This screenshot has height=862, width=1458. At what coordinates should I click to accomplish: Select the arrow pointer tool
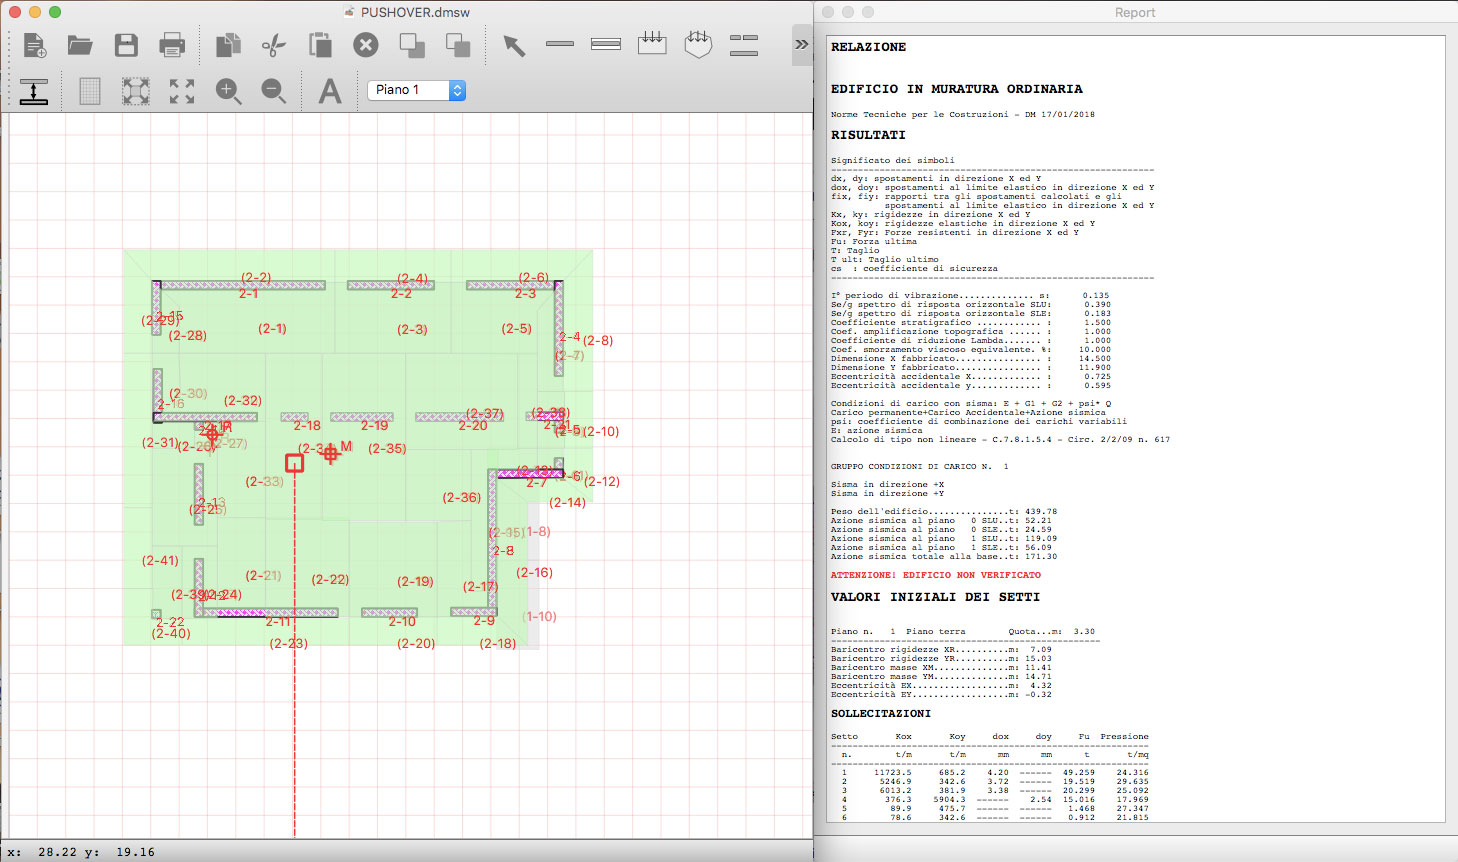click(x=514, y=45)
